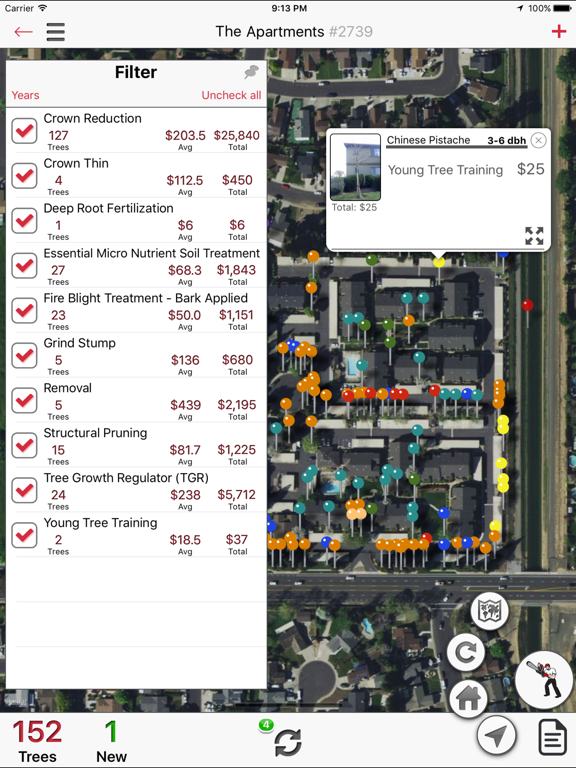Tap The Apartments #2739 title
576x768 pixels.
click(294, 32)
